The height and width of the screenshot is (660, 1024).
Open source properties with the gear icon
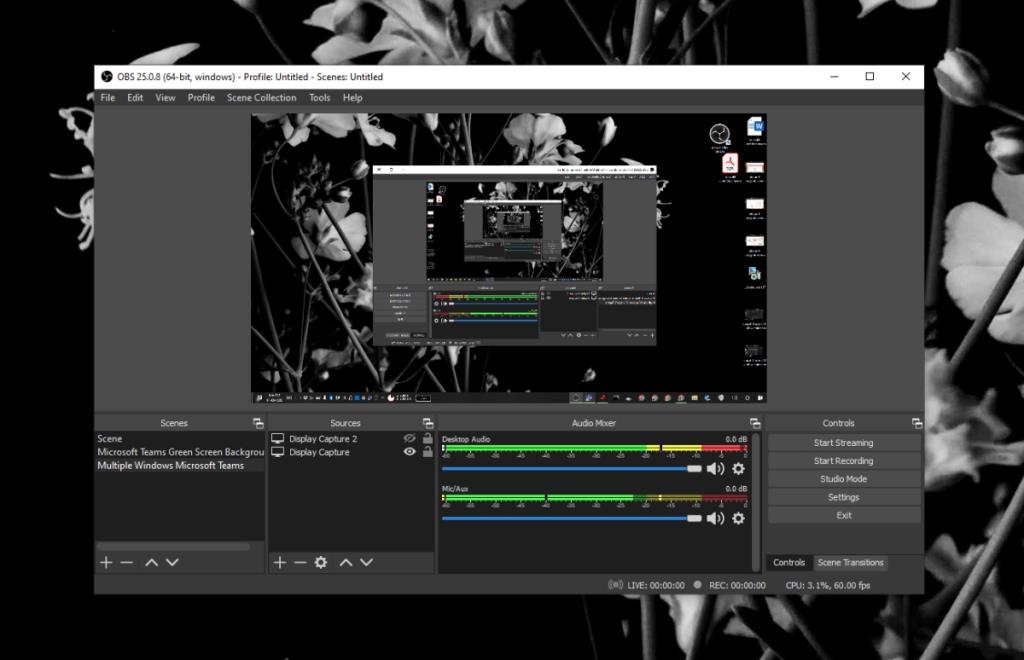coord(322,562)
